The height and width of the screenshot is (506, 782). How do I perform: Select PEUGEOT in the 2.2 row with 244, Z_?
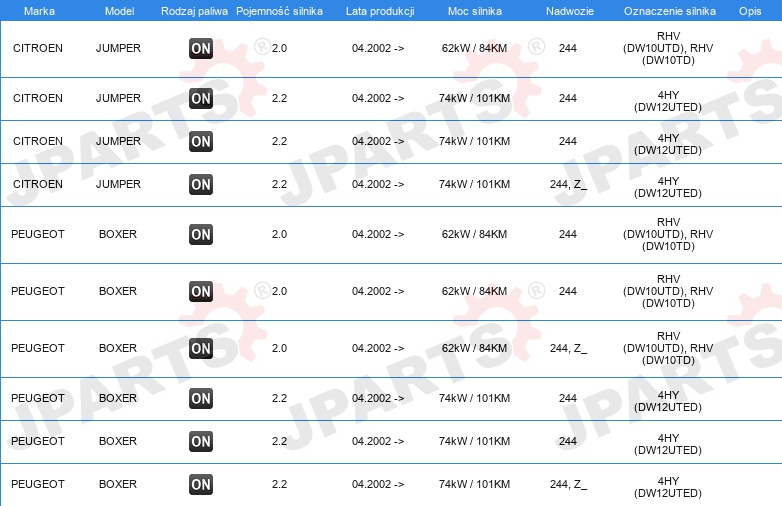tap(38, 485)
